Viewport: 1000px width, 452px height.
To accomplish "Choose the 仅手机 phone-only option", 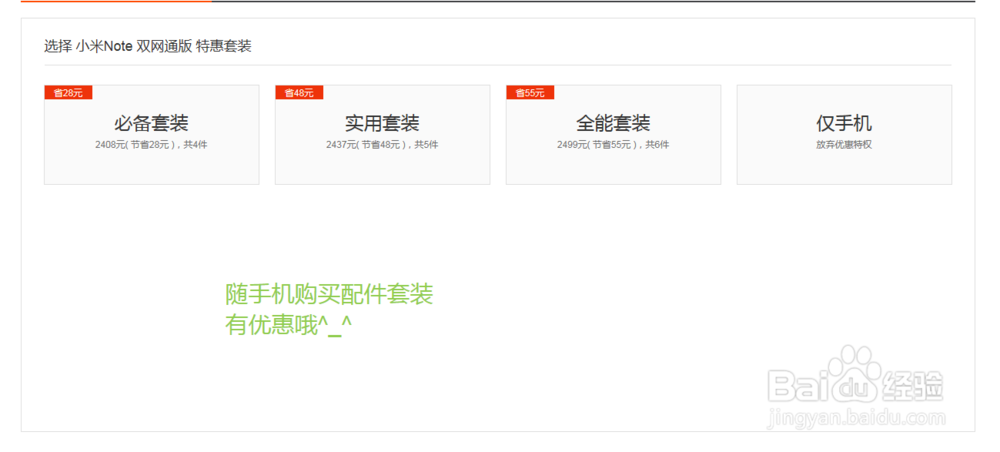I will click(x=844, y=135).
